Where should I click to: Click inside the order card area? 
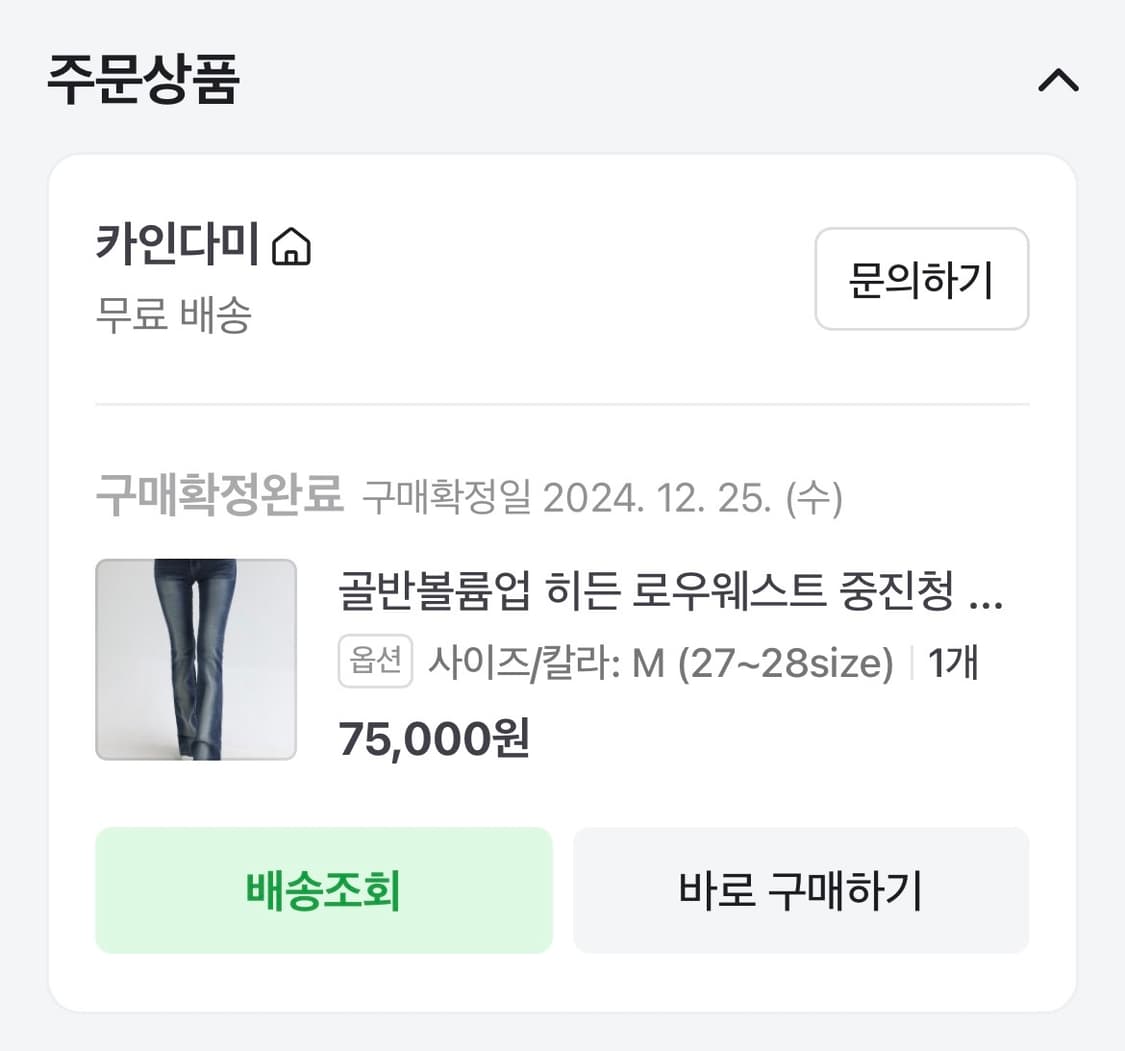tap(562, 580)
